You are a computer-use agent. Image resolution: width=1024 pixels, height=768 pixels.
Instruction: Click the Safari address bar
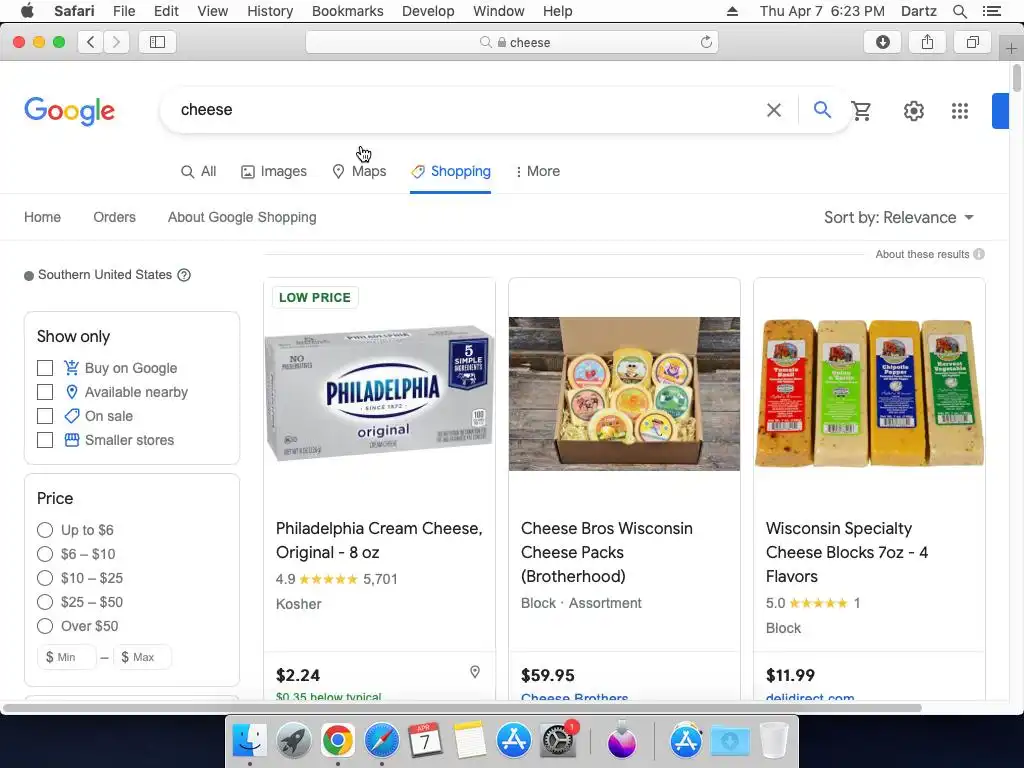pyautogui.click(x=512, y=42)
